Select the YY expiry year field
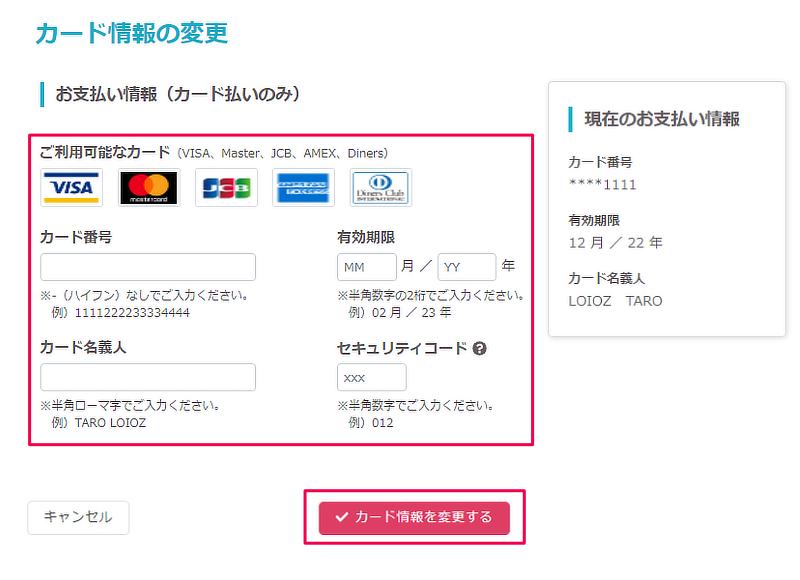 point(467,267)
